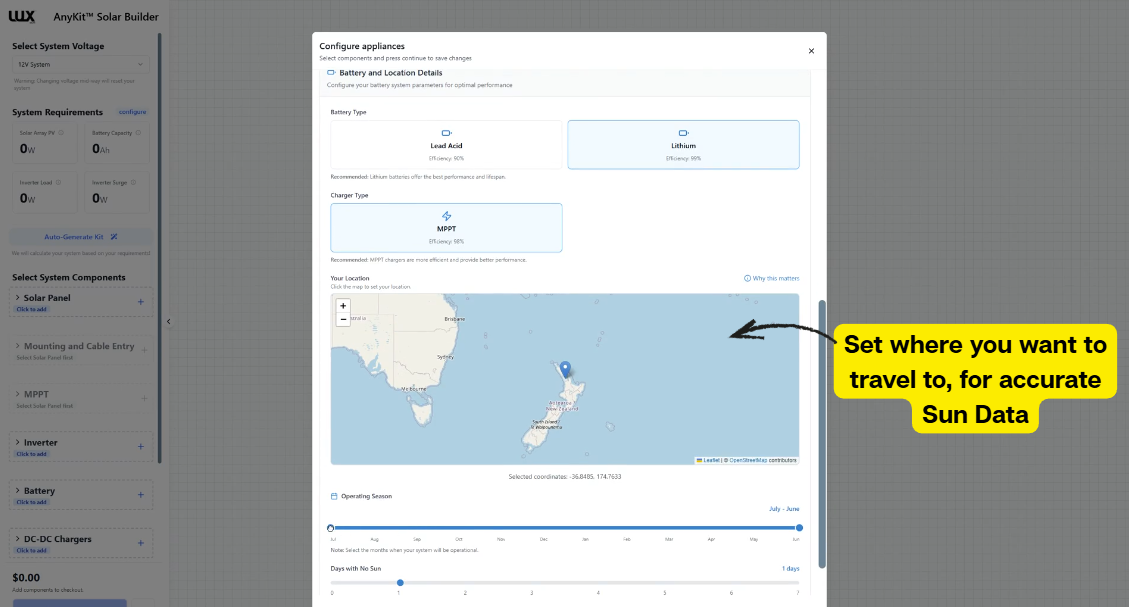Collapse the sidebar with the arrow handle
The height and width of the screenshot is (607, 1129).
point(168,321)
